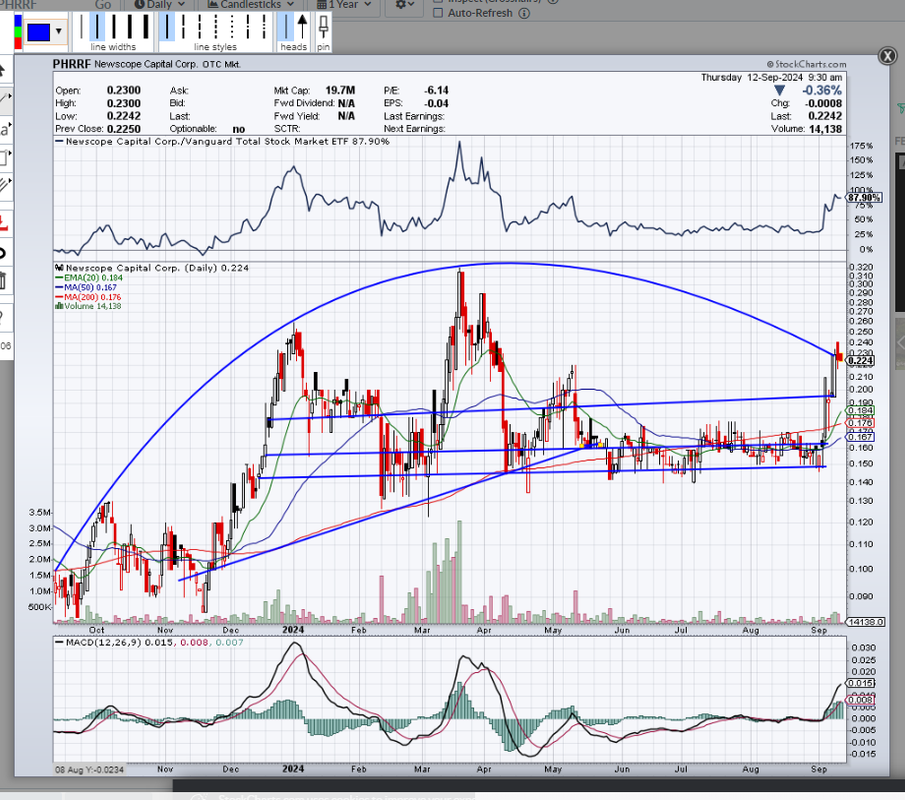The image size is (905, 800).
Task: Choose the solid line style
Action: coord(167,27)
